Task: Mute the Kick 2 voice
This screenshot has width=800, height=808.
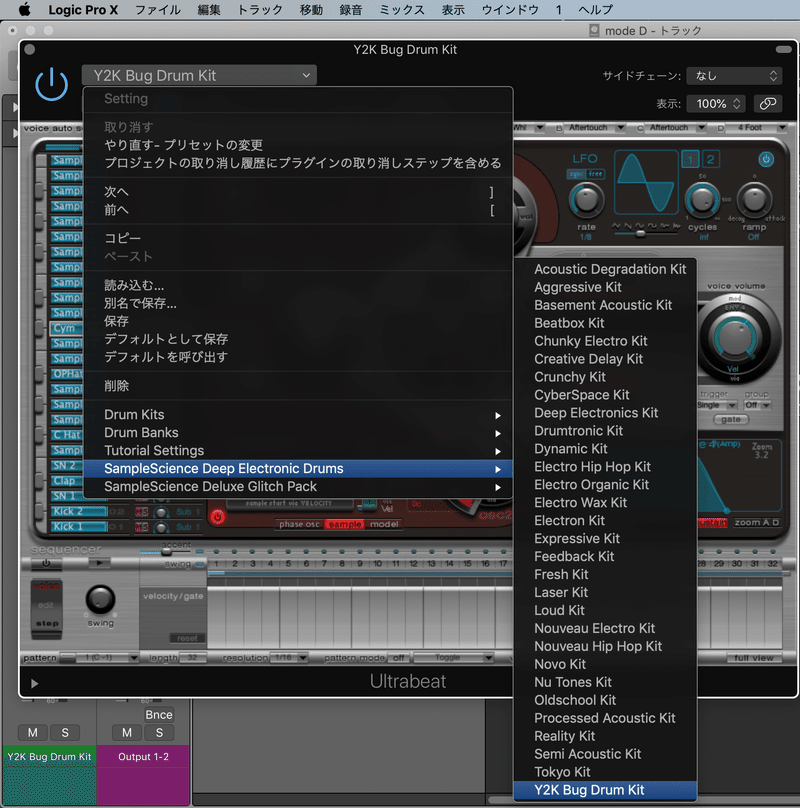Action: (x=138, y=512)
